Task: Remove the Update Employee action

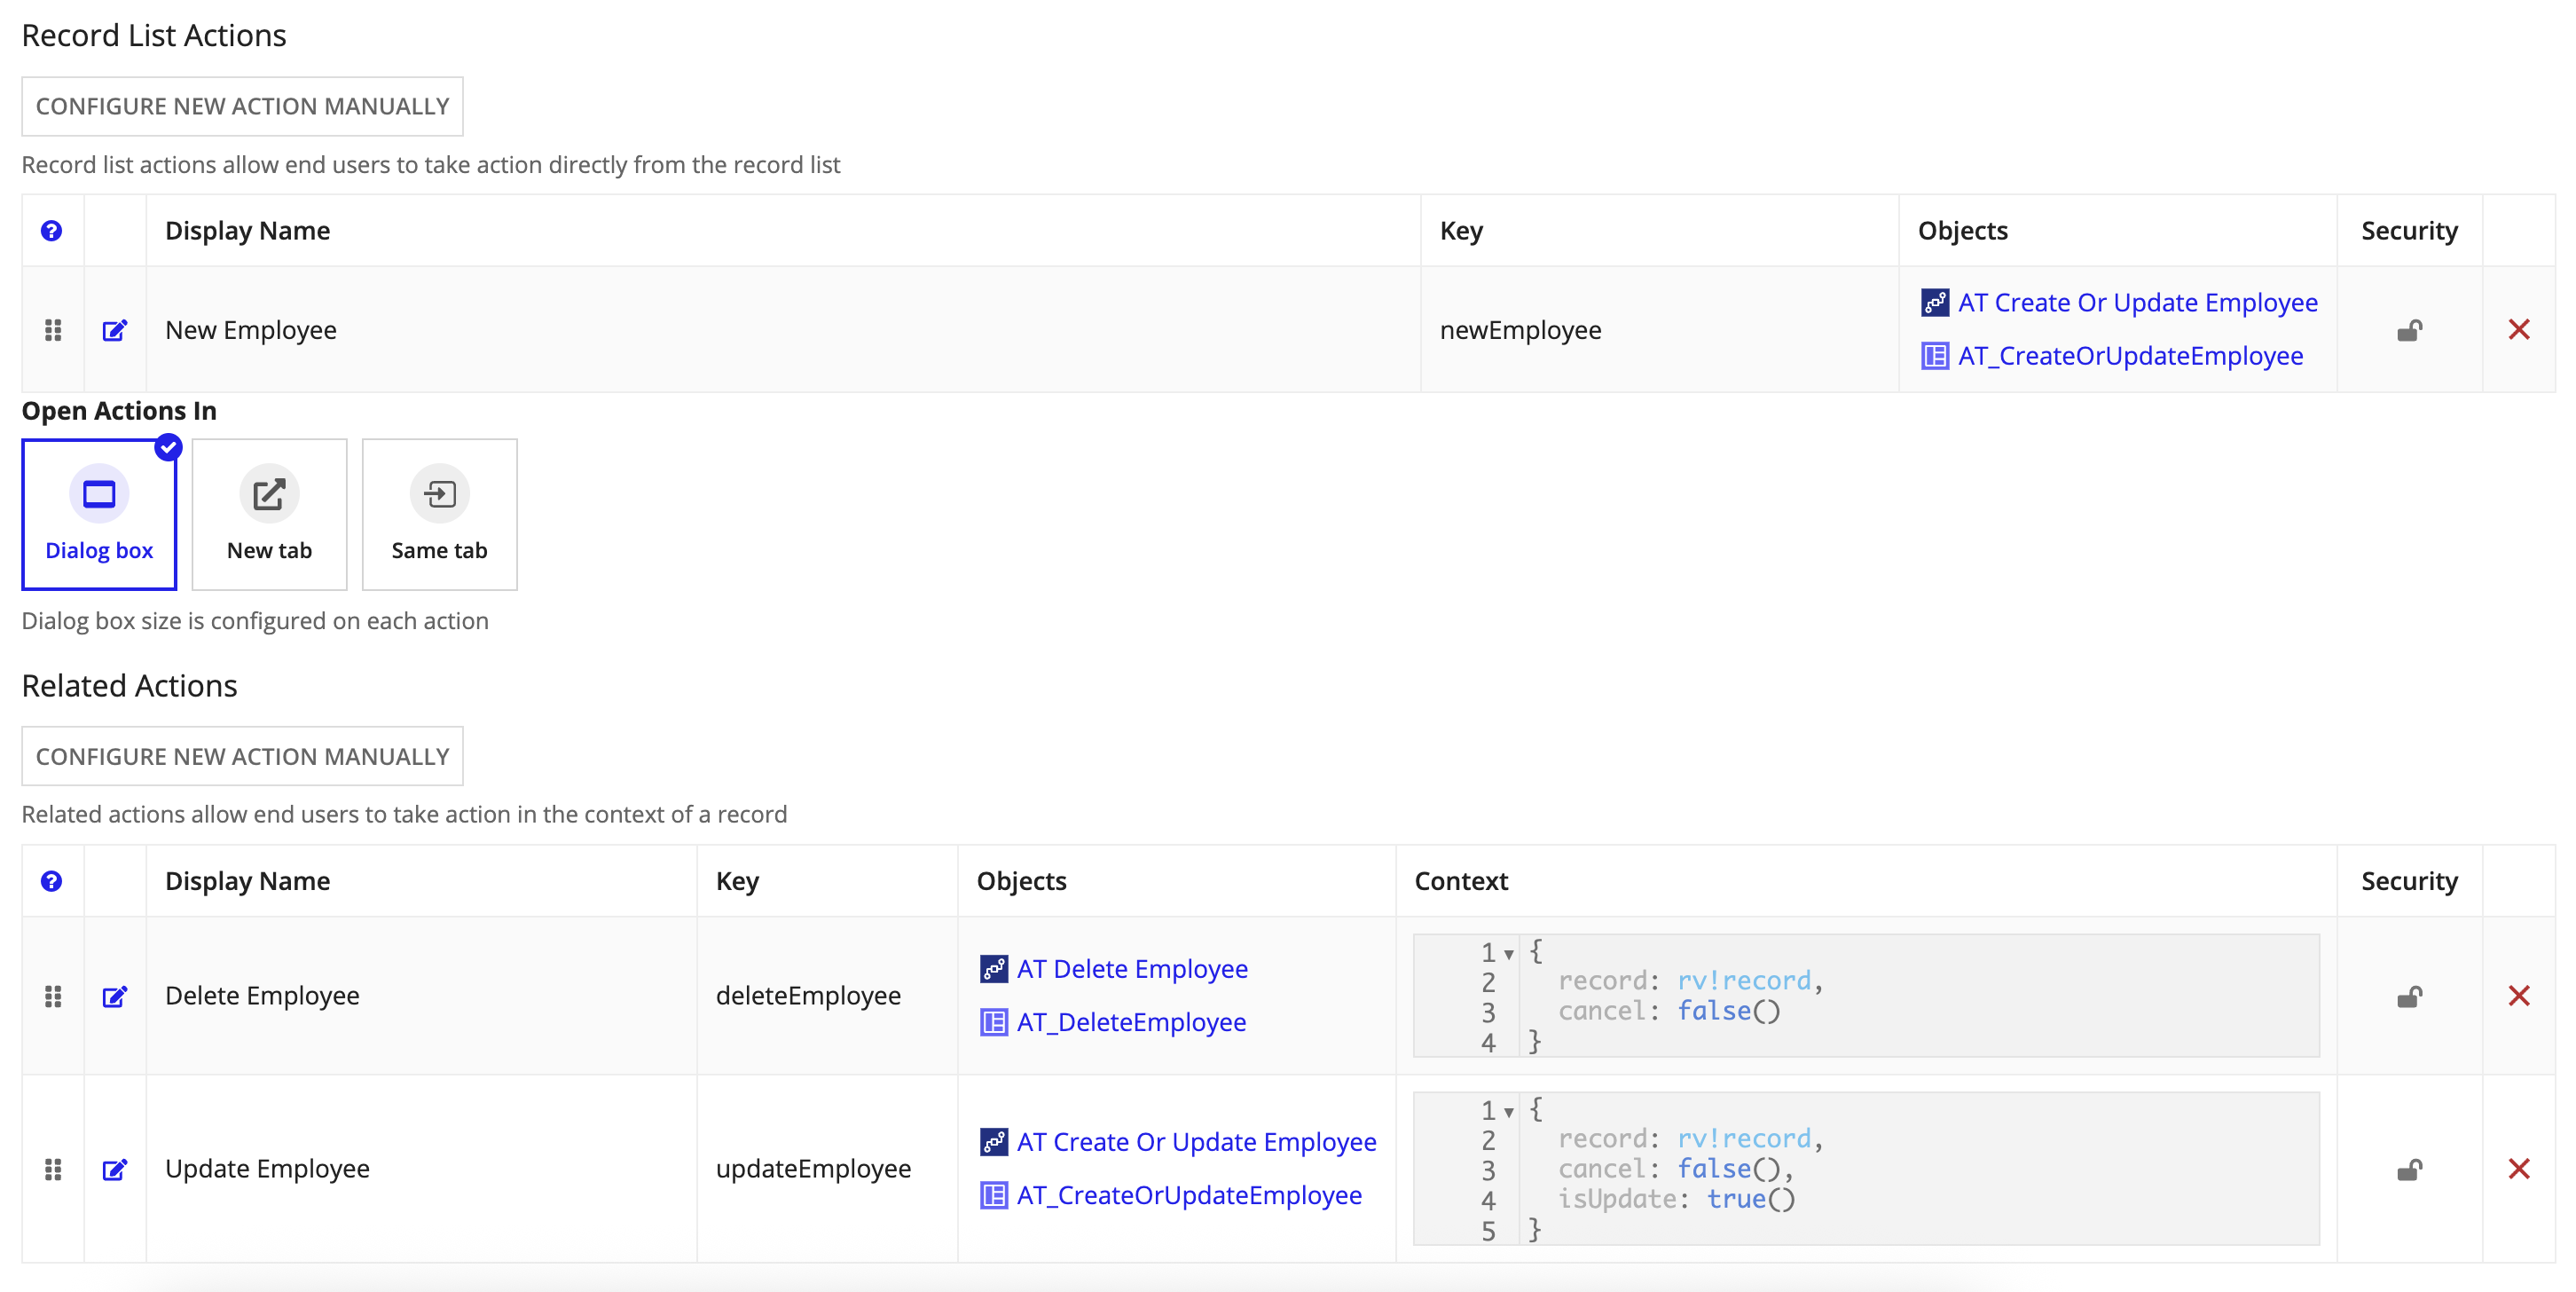Action: click(2519, 1169)
